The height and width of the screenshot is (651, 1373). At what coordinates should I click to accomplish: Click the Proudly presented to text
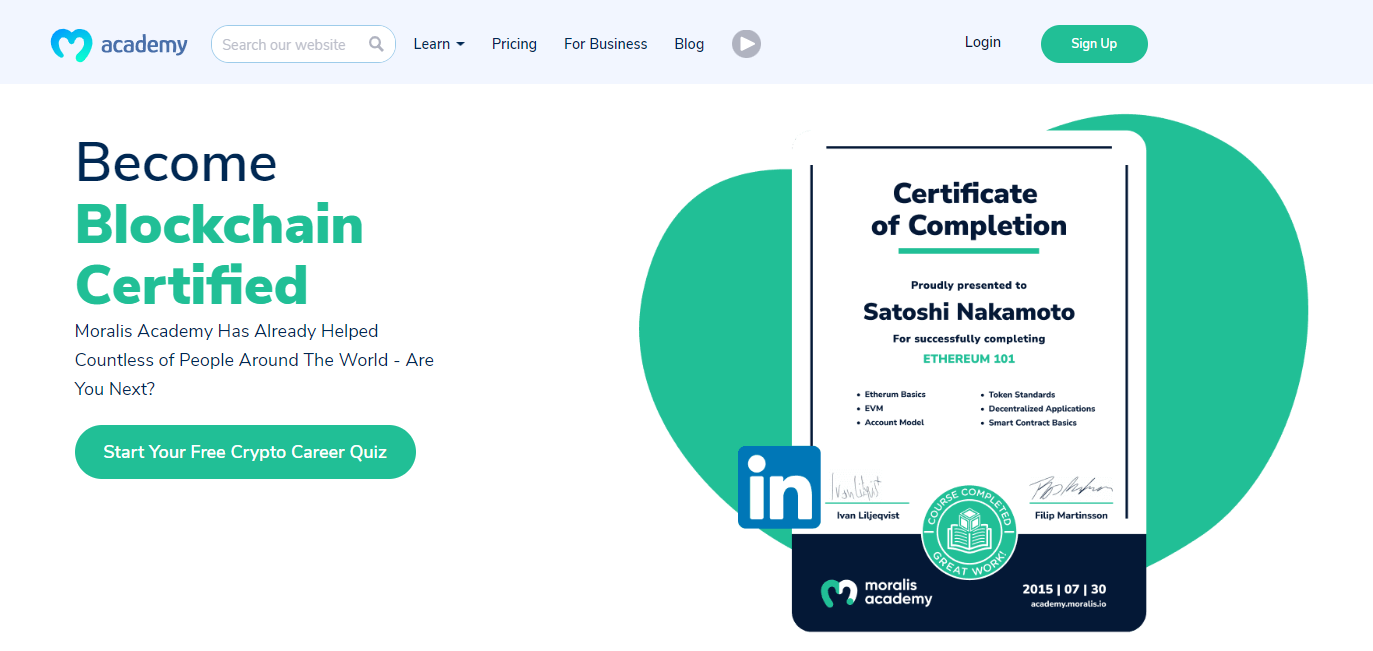[x=969, y=285]
